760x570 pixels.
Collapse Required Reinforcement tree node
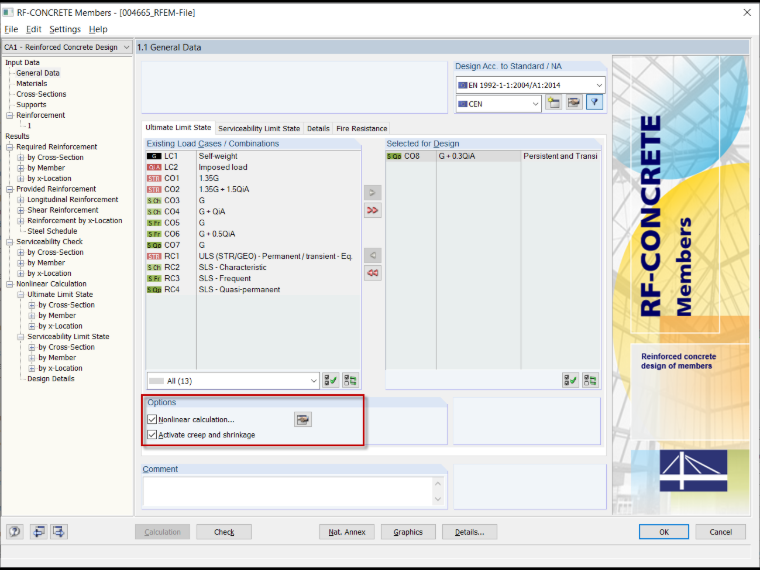tap(10, 147)
